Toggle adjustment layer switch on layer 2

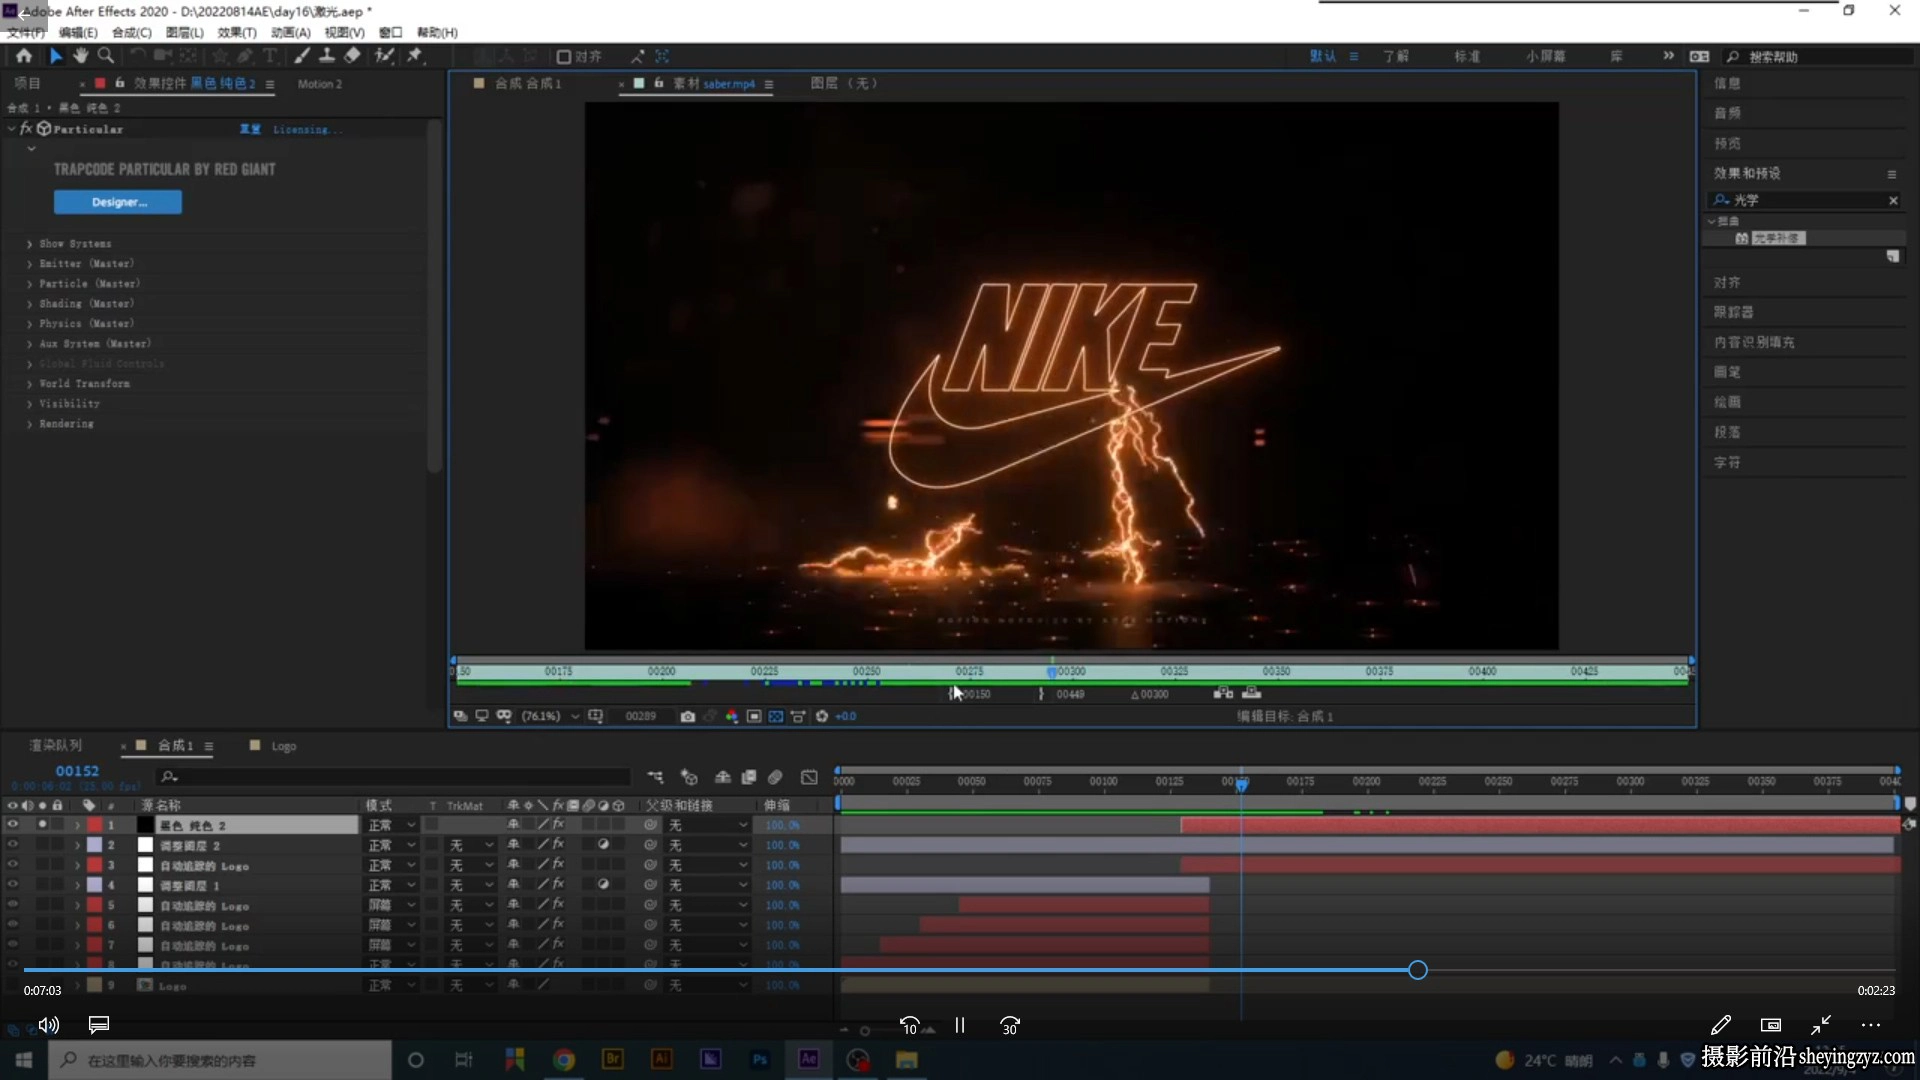tap(603, 845)
